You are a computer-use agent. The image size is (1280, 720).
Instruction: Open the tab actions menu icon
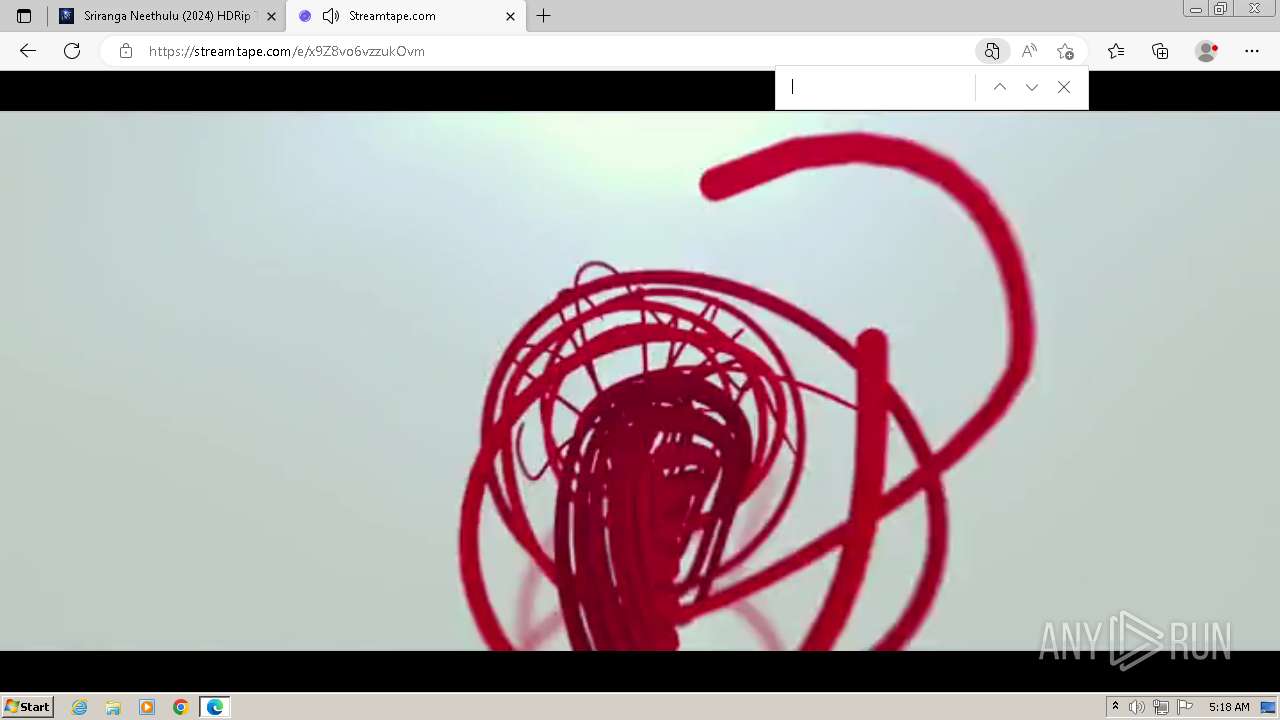click(24, 16)
